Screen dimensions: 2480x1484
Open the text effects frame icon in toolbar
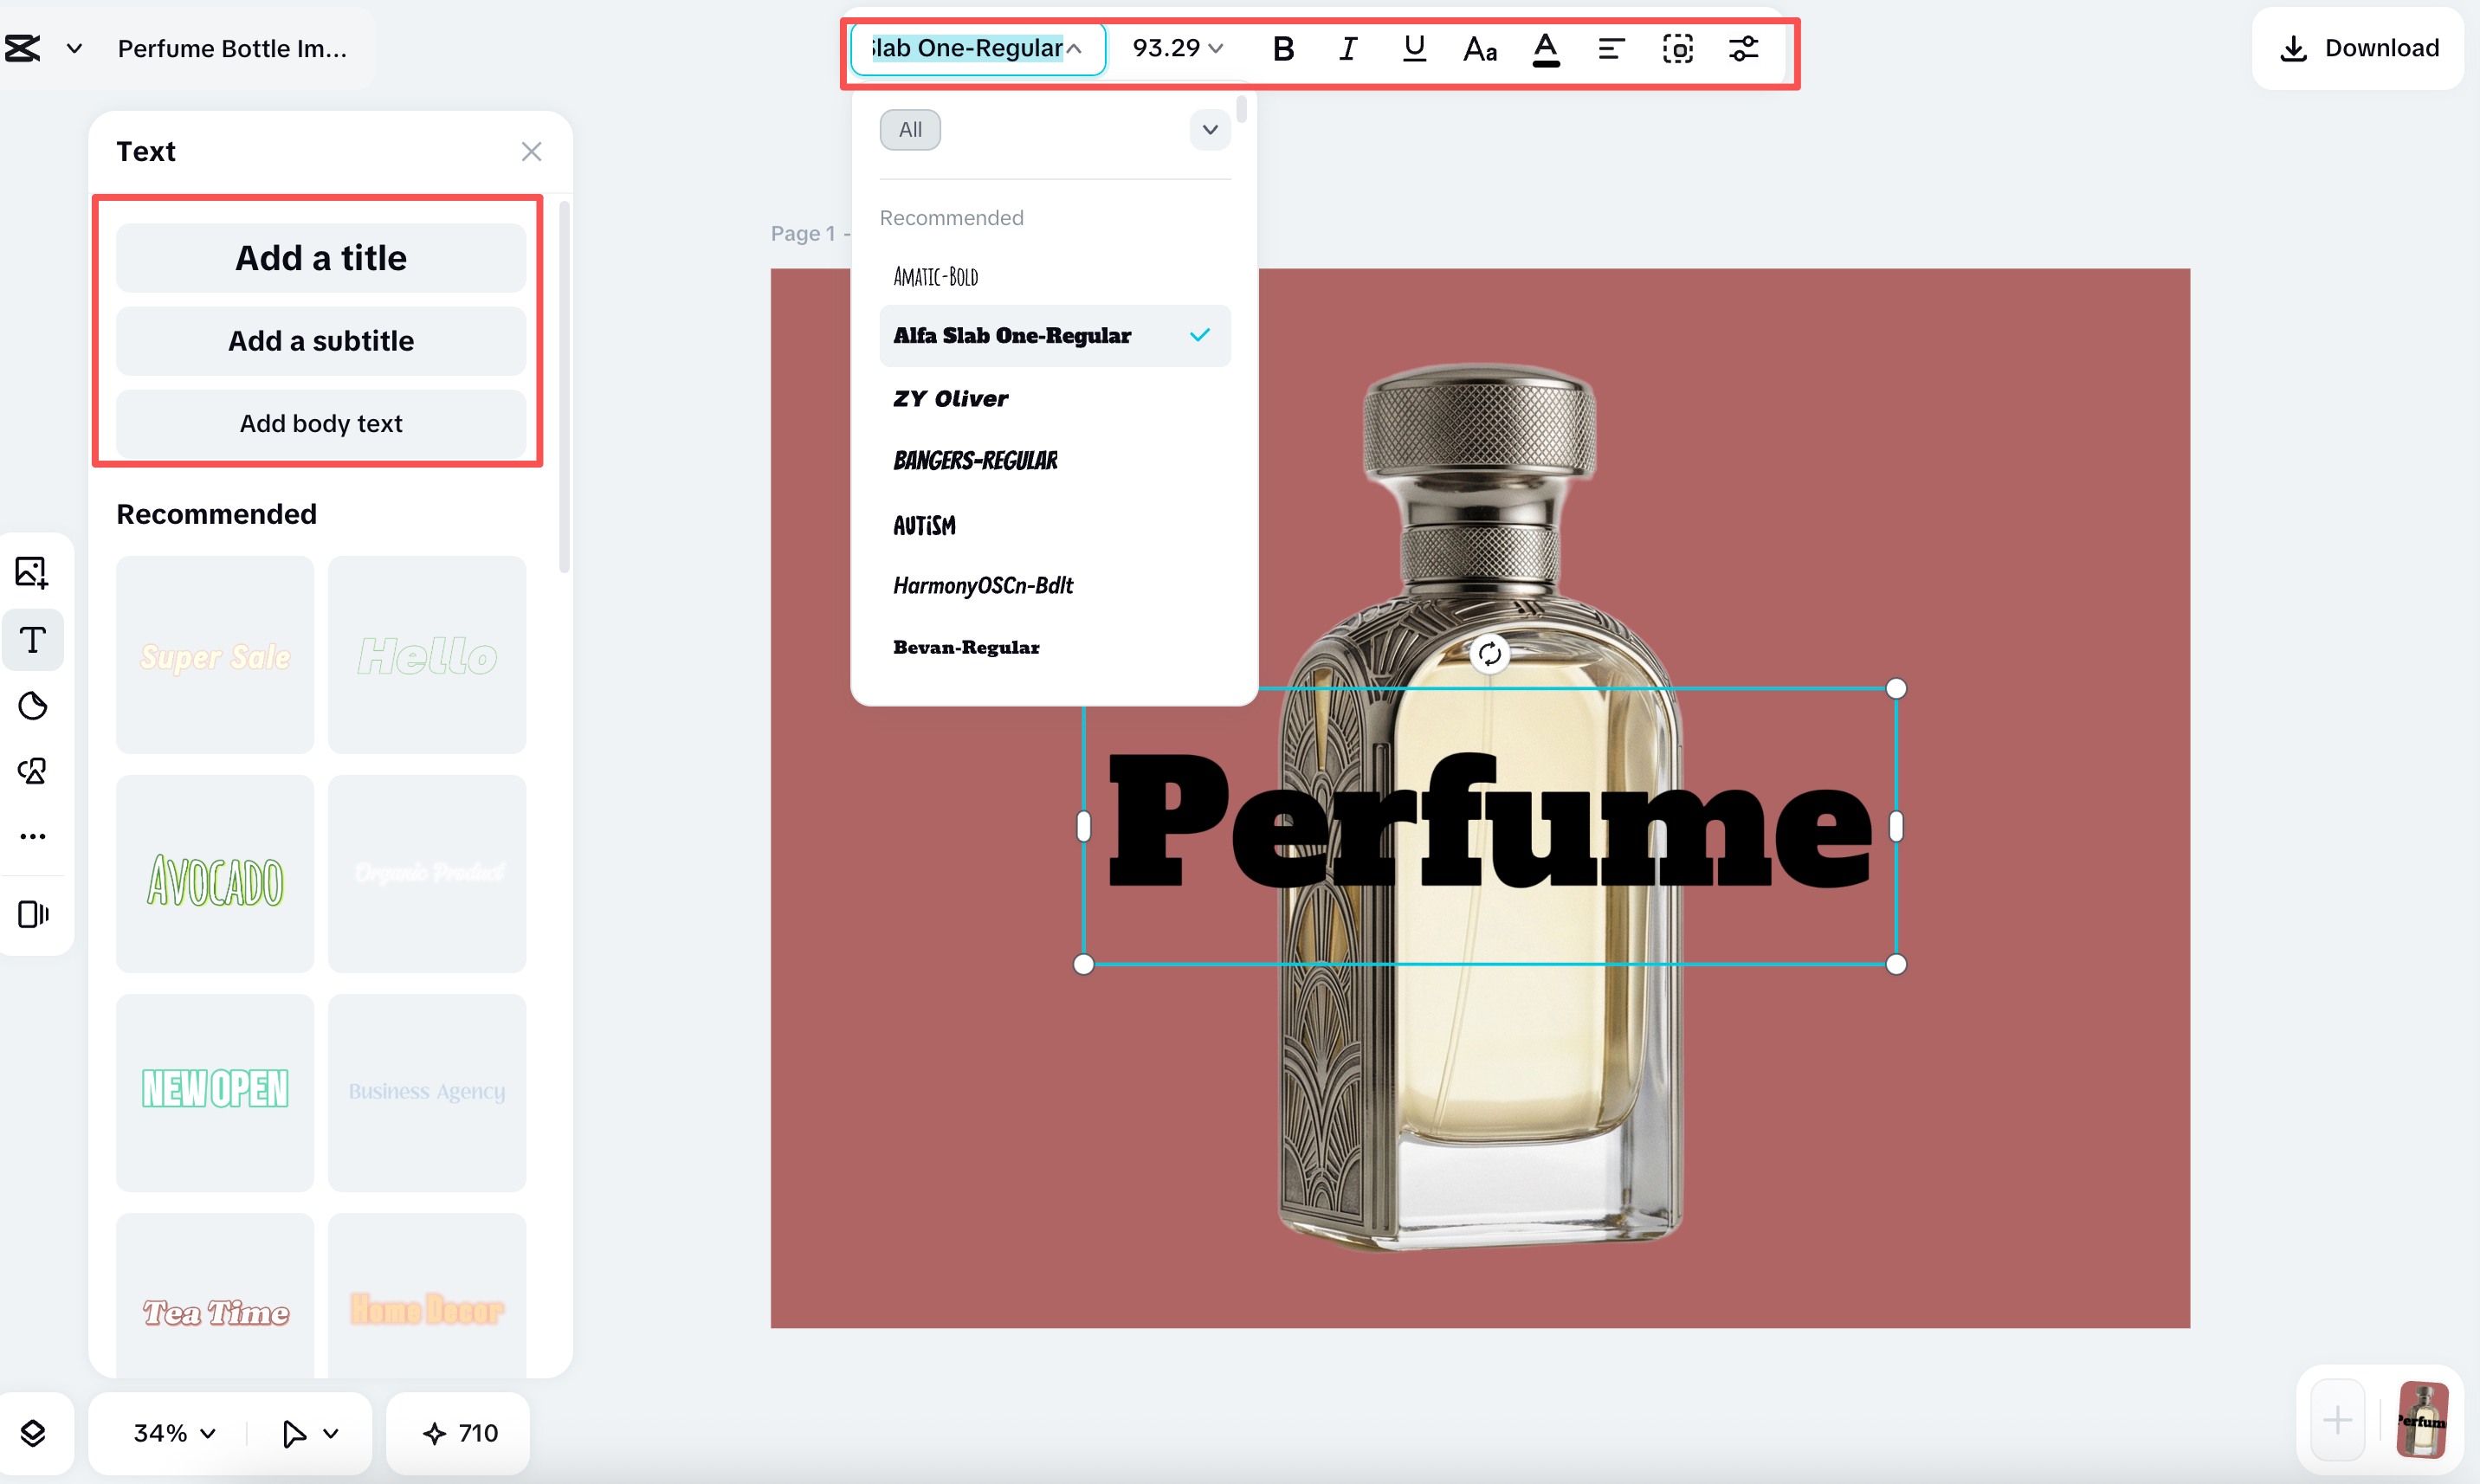click(x=1678, y=48)
